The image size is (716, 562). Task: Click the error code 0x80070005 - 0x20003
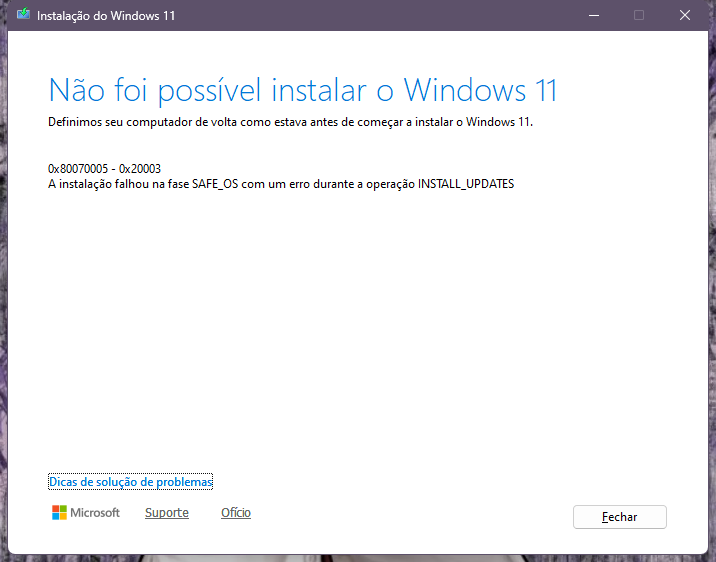click(x=105, y=168)
